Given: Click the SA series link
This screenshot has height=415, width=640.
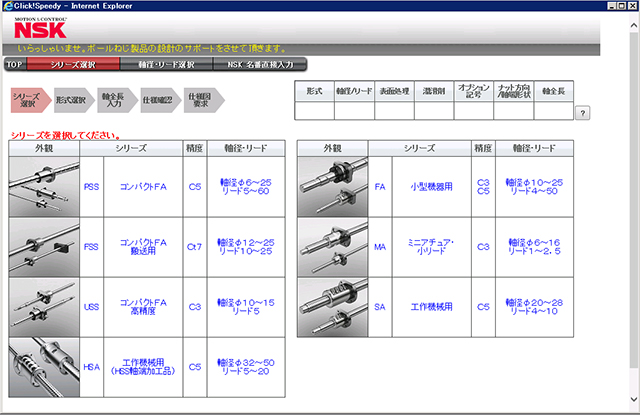Looking at the screenshot, I should click(380, 307).
